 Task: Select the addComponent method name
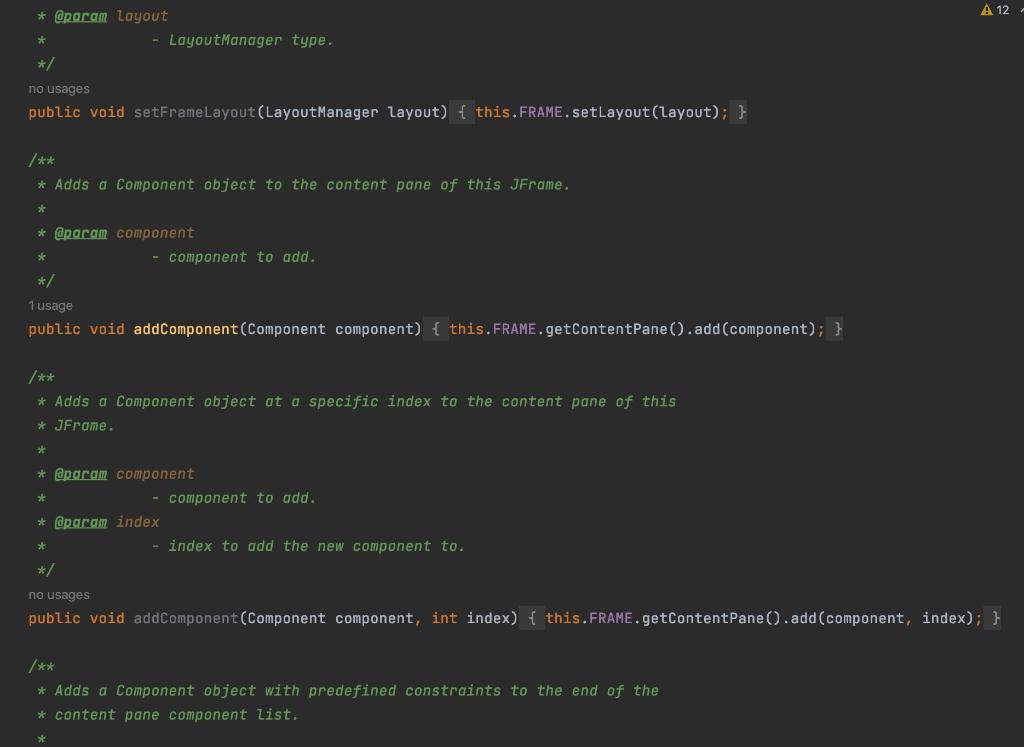[184, 328]
